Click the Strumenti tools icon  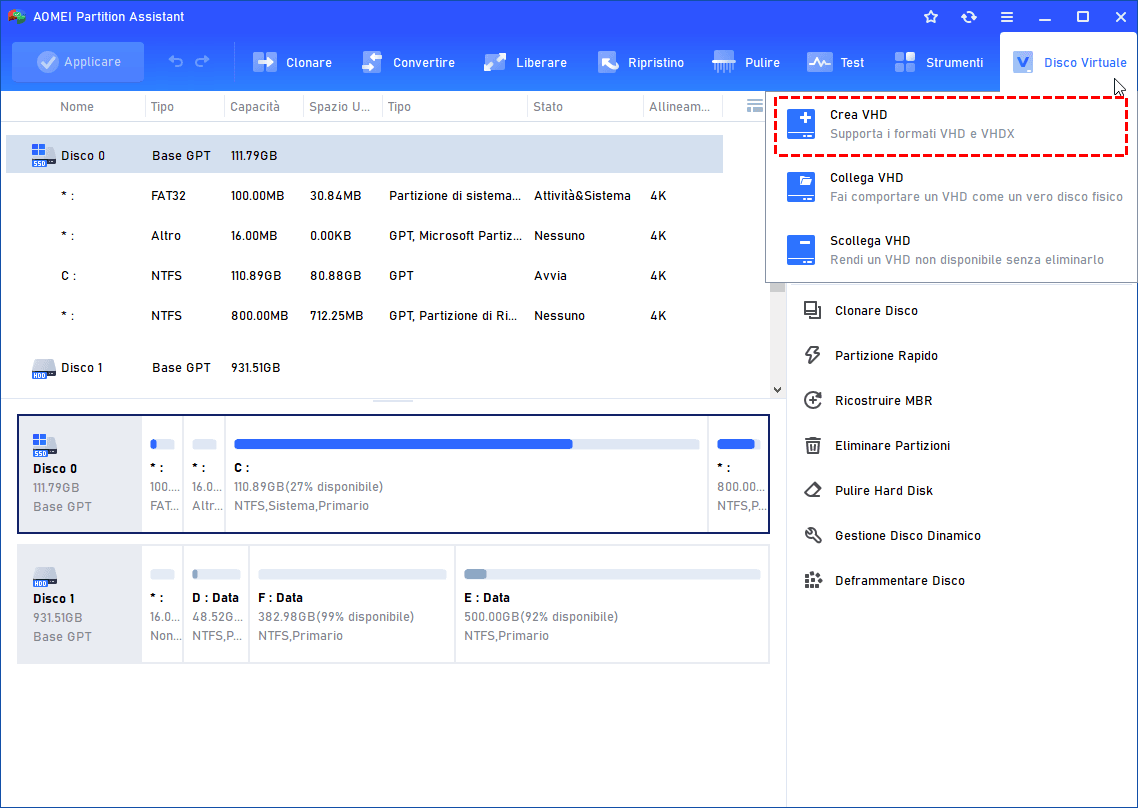pyautogui.click(x=905, y=62)
